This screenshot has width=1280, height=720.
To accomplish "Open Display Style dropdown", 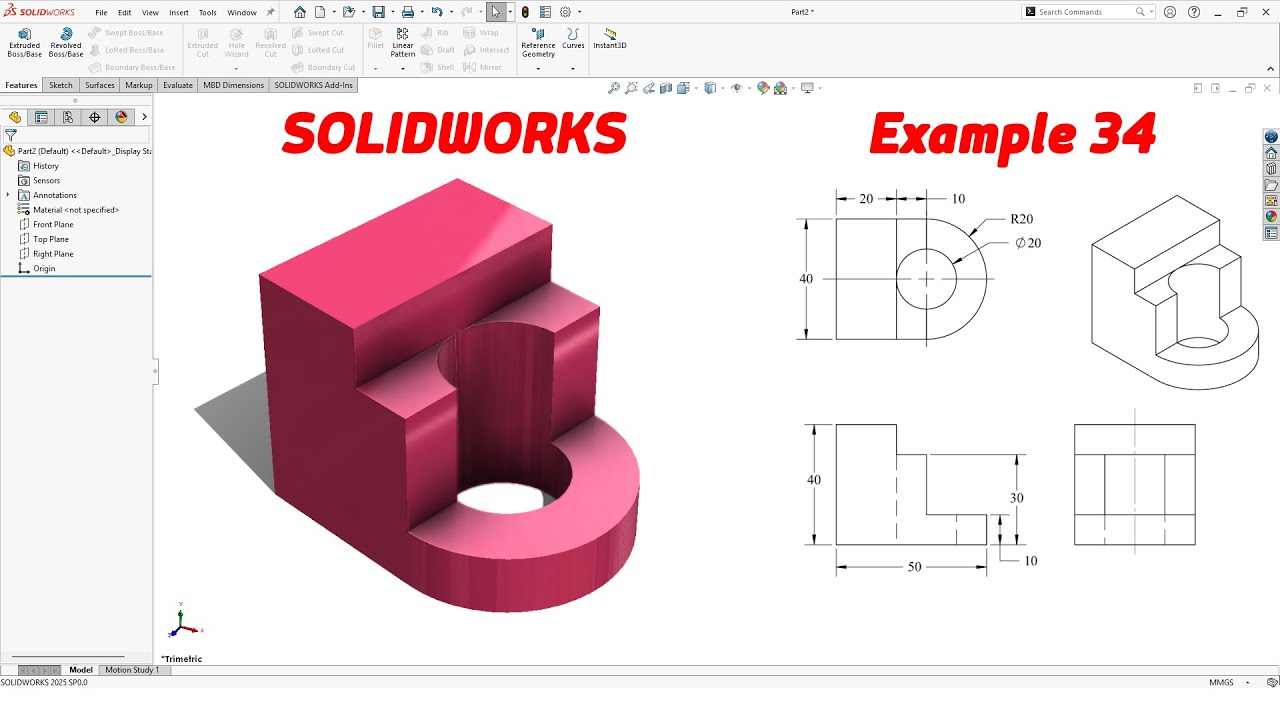I will tap(710, 88).
